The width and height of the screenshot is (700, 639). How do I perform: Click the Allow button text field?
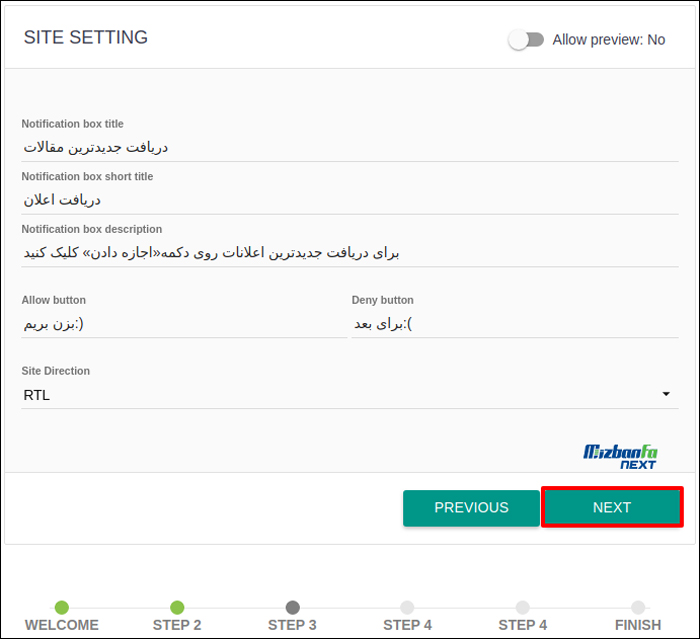tap(184, 324)
